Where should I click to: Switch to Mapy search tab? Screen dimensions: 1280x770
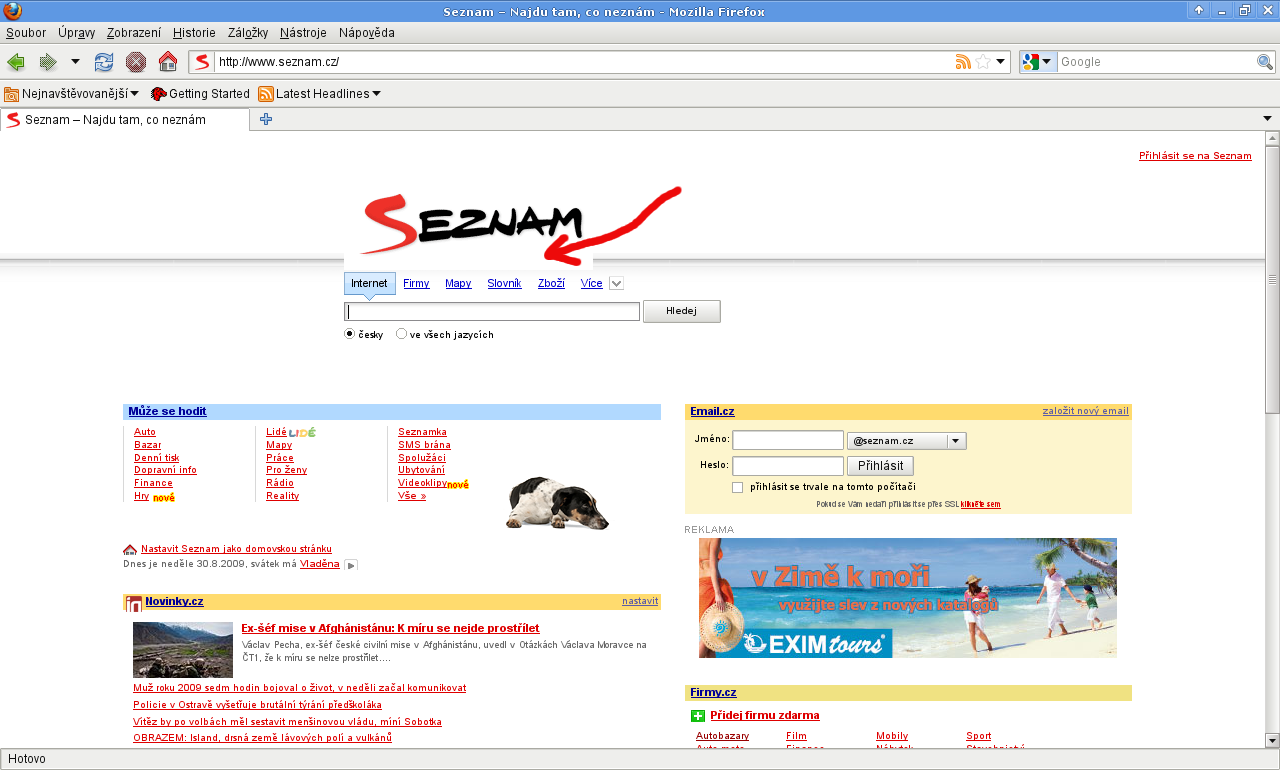pyautogui.click(x=458, y=284)
